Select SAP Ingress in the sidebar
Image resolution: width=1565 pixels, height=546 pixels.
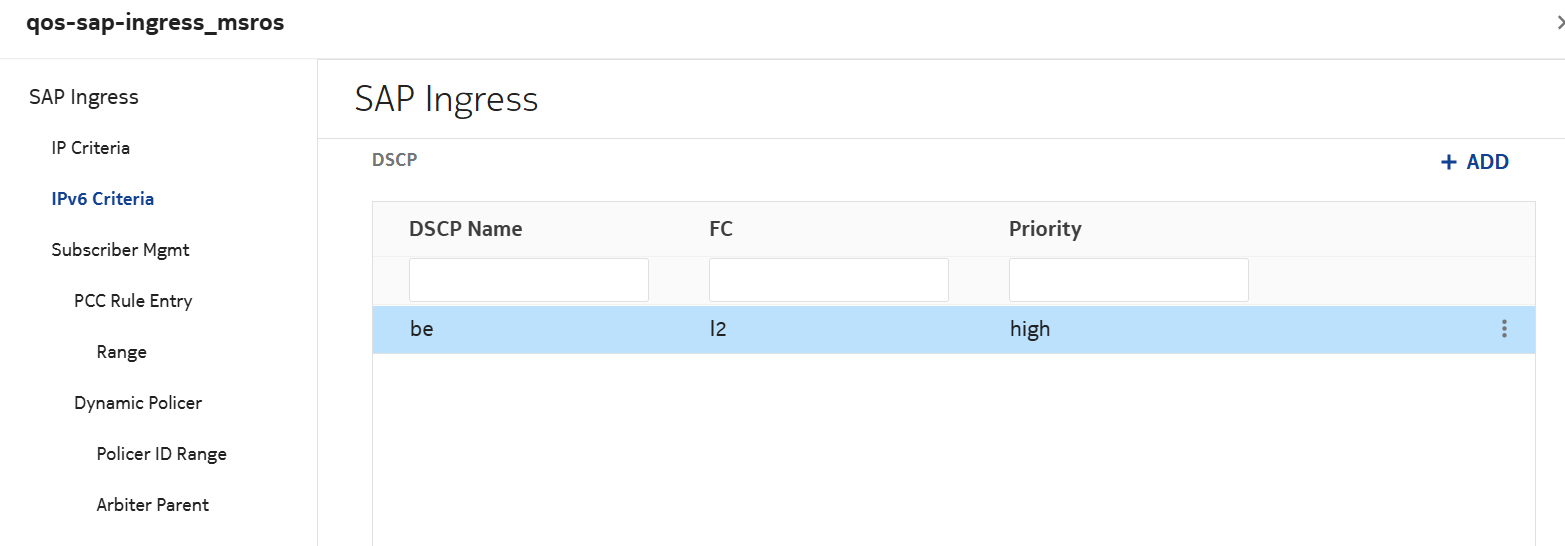coord(84,97)
